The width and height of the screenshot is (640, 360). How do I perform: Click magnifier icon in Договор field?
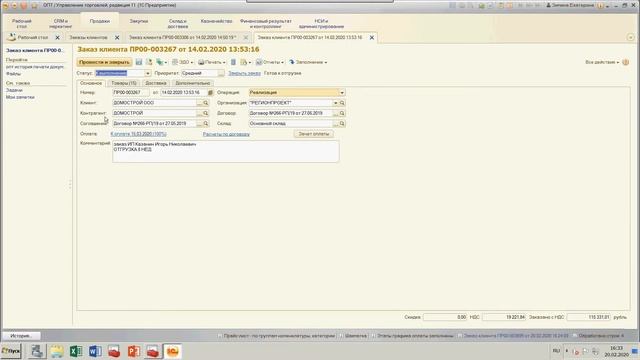pyautogui.click(x=342, y=113)
